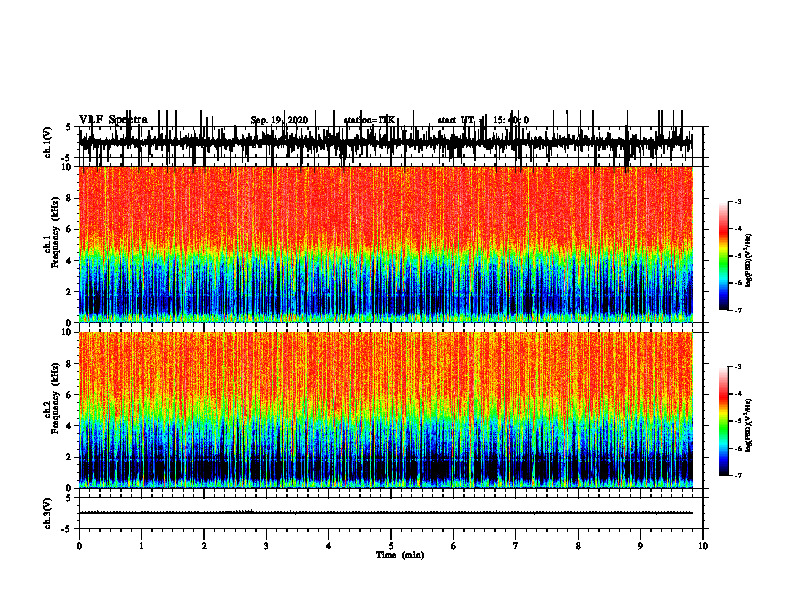The image size is (792, 612).
Task: Click the '6' kHz tick of ch.1 spectrogram
Action: point(70,230)
